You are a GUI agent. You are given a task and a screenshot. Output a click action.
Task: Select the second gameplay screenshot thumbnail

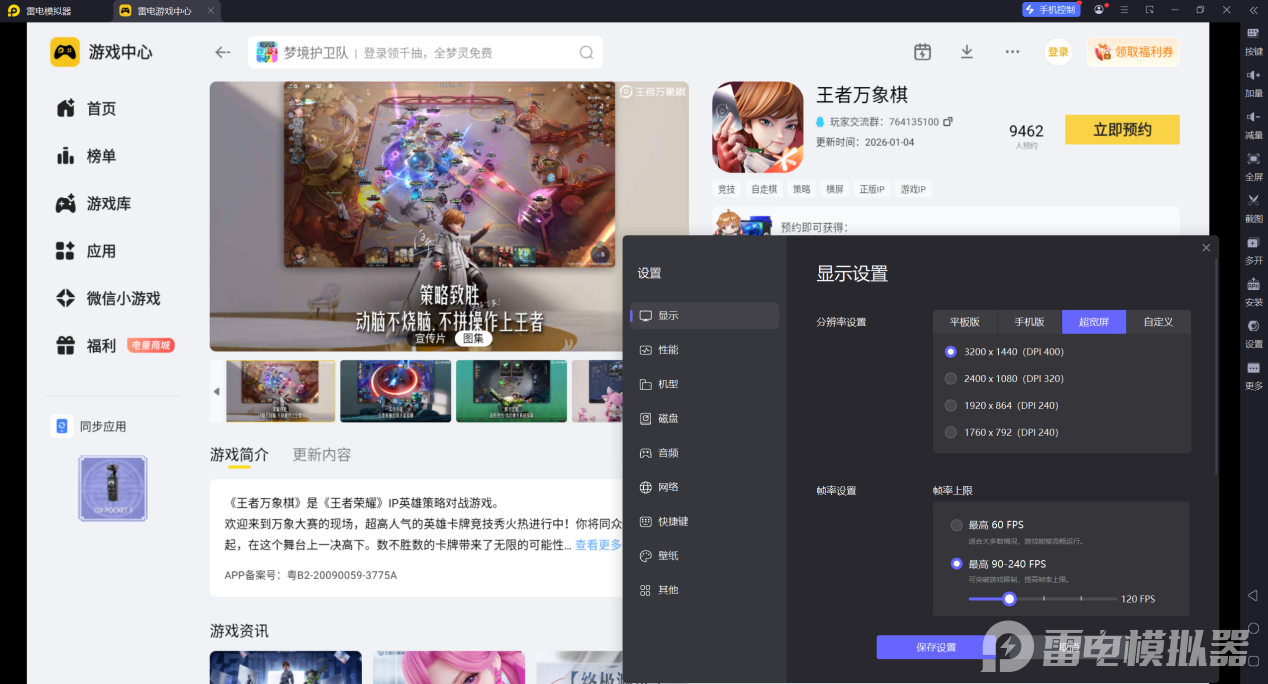(396, 391)
